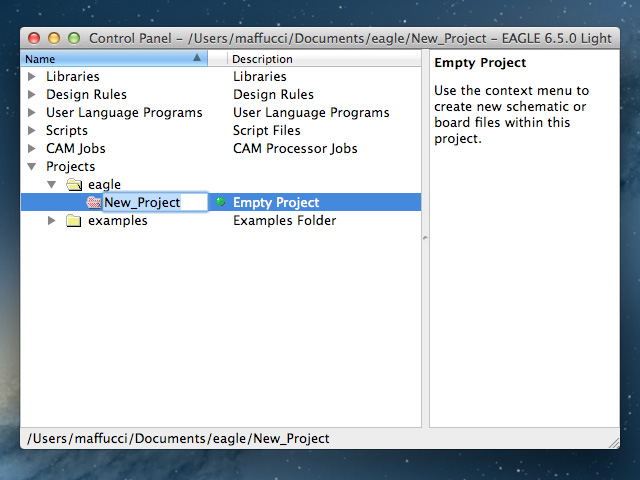Click the panel splitter handle
Screen dimensions: 640x480
coord(425,238)
